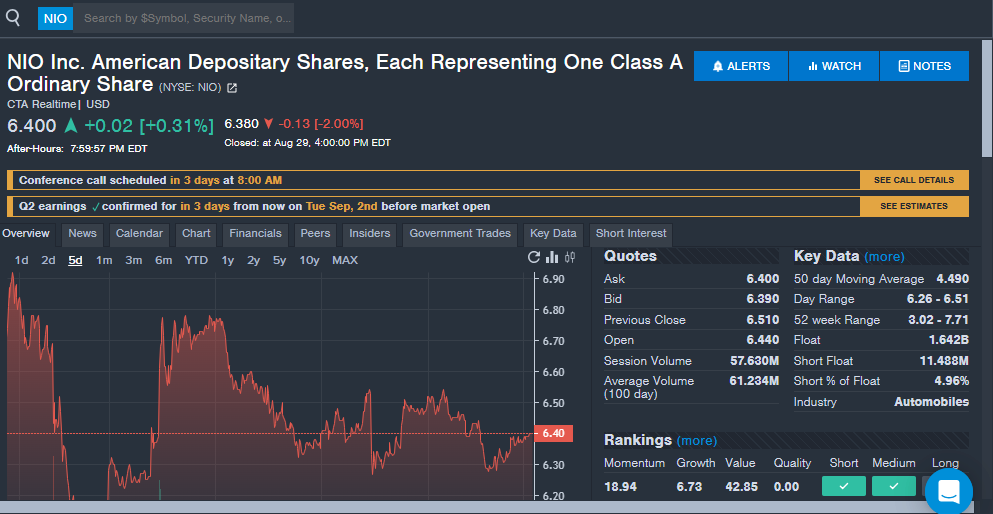Switch to the News tab
This screenshot has height=514, width=993.
[82, 234]
